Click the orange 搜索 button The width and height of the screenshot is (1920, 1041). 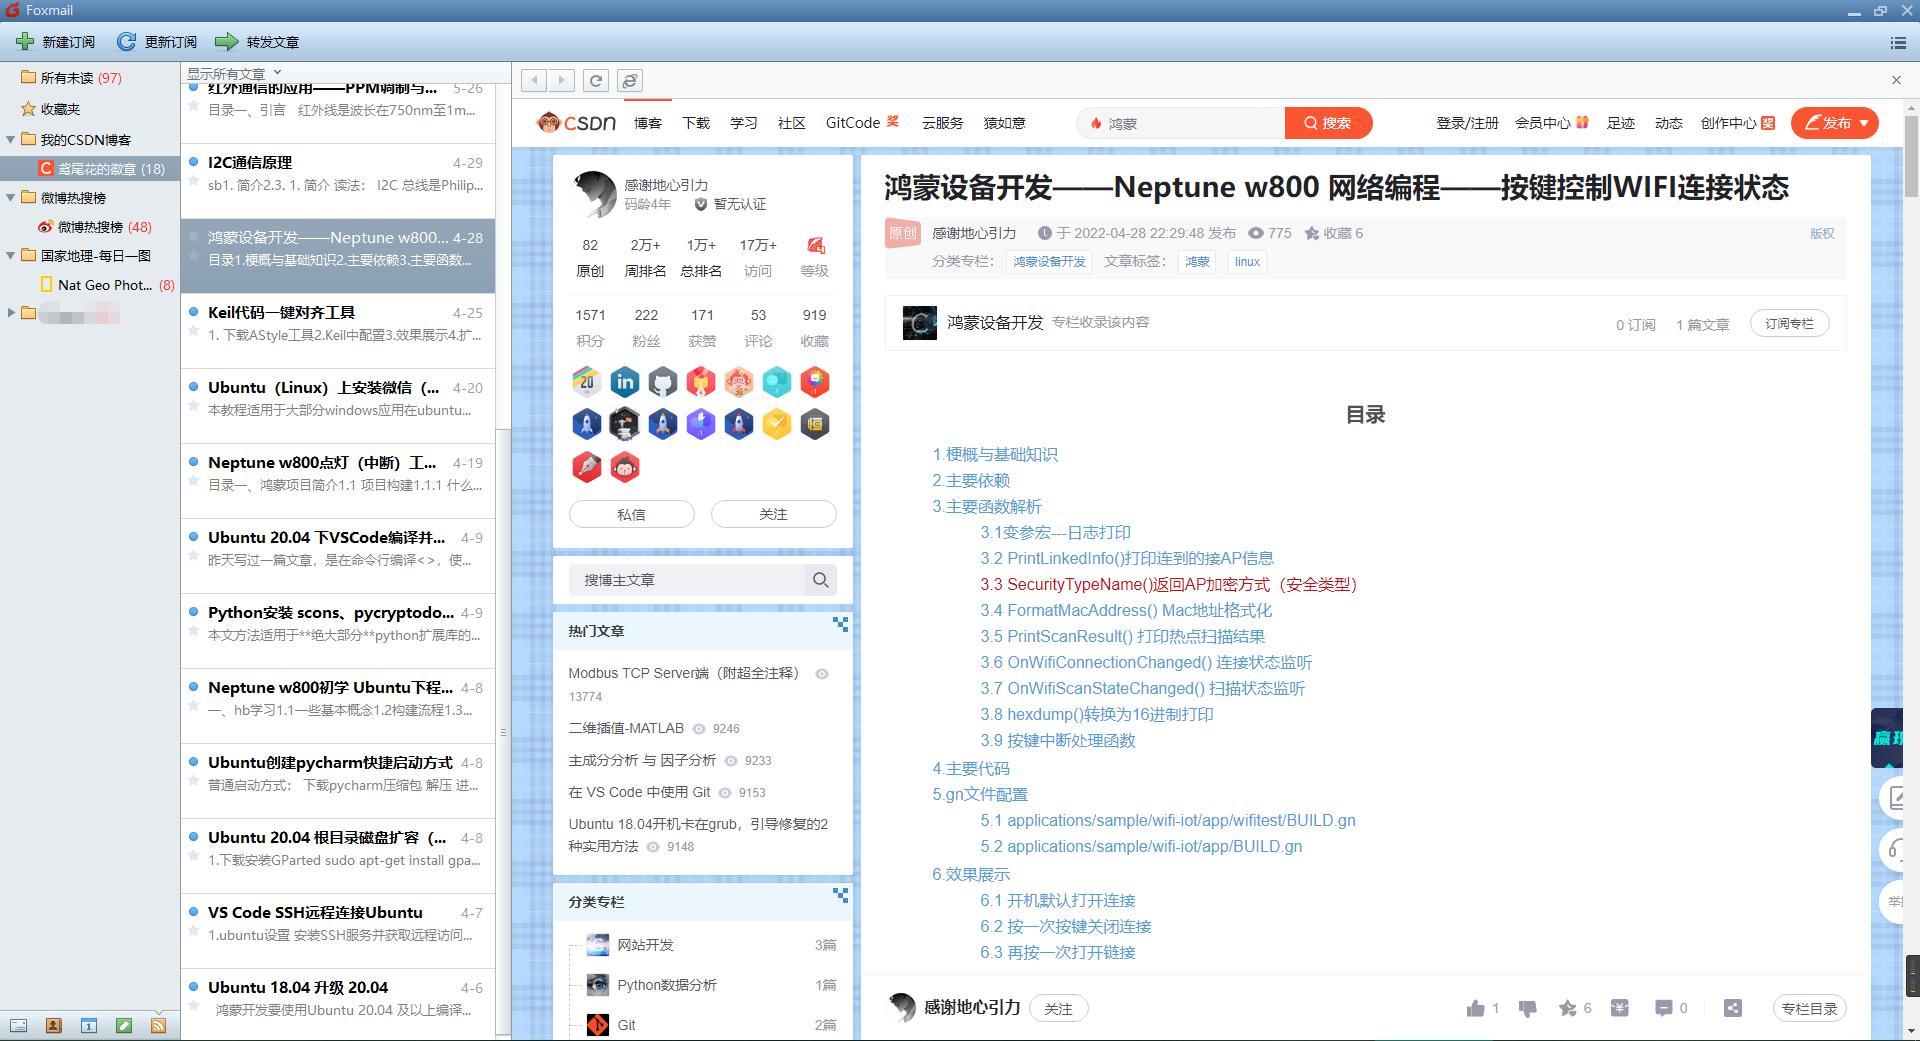coord(1328,123)
